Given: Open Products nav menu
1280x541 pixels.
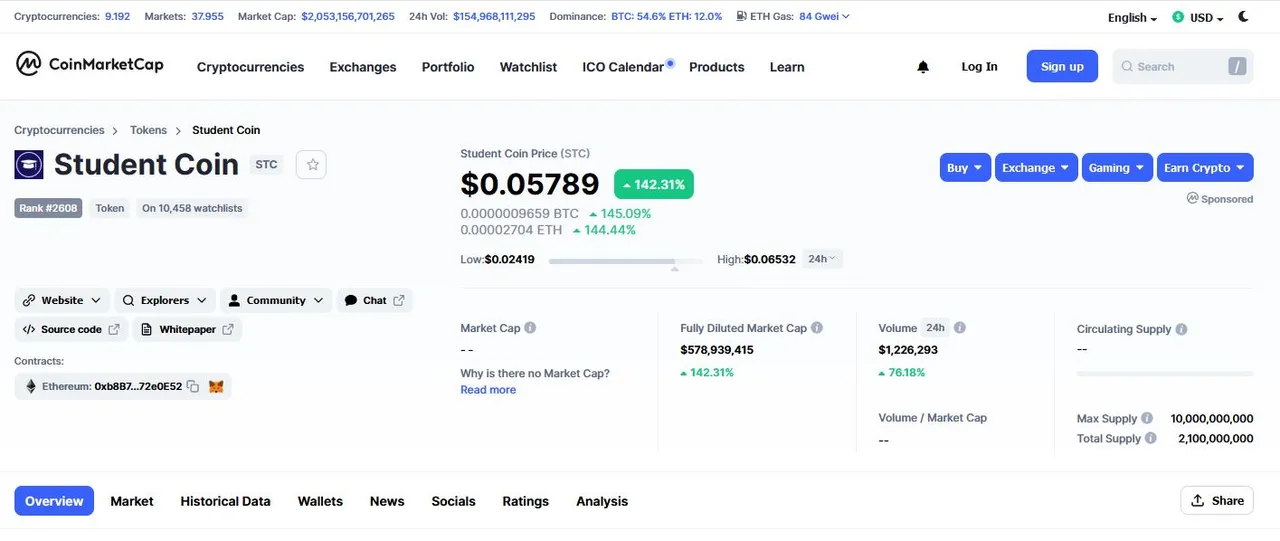Looking at the screenshot, I should pos(717,67).
